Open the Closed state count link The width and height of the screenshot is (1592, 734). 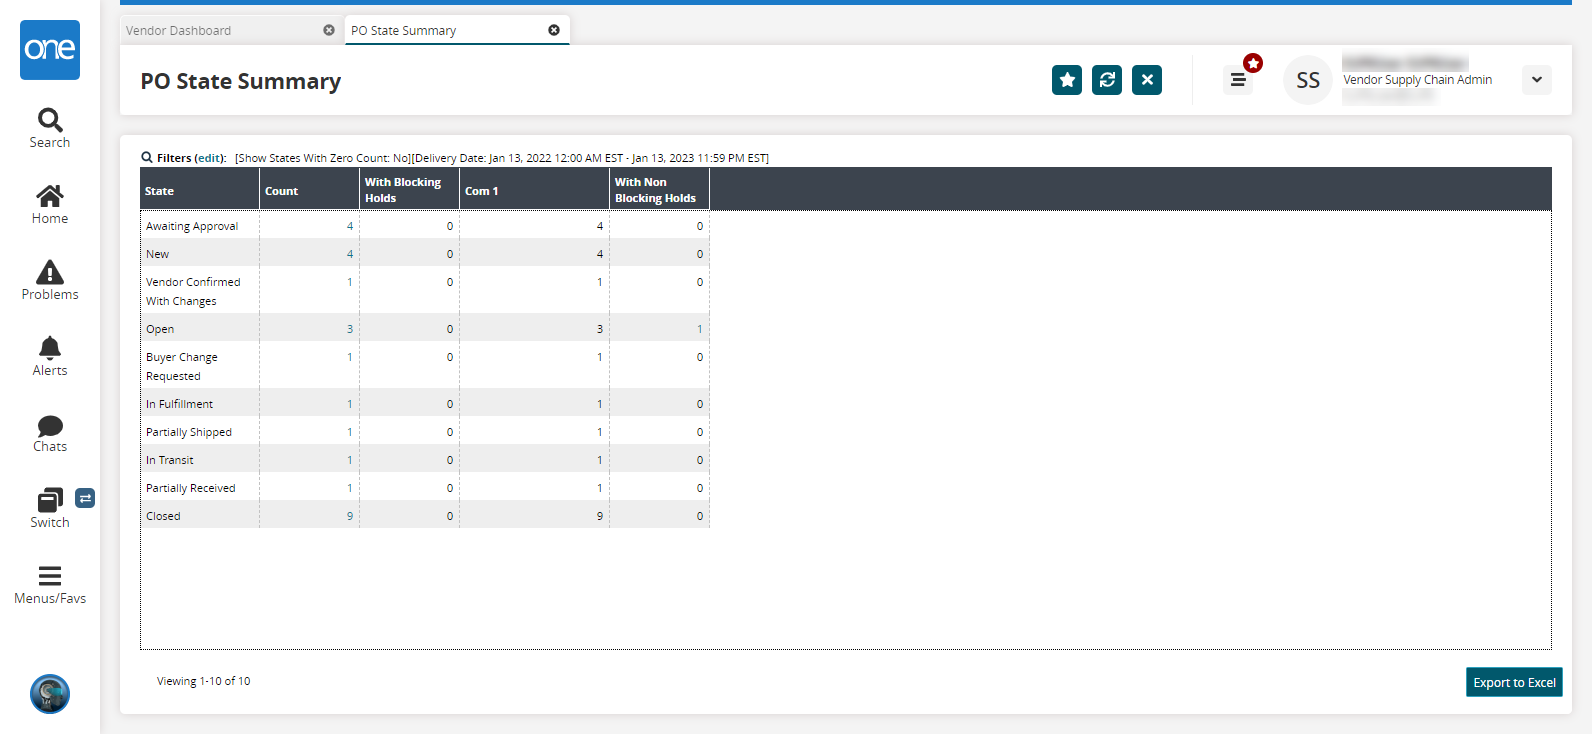click(350, 516)
